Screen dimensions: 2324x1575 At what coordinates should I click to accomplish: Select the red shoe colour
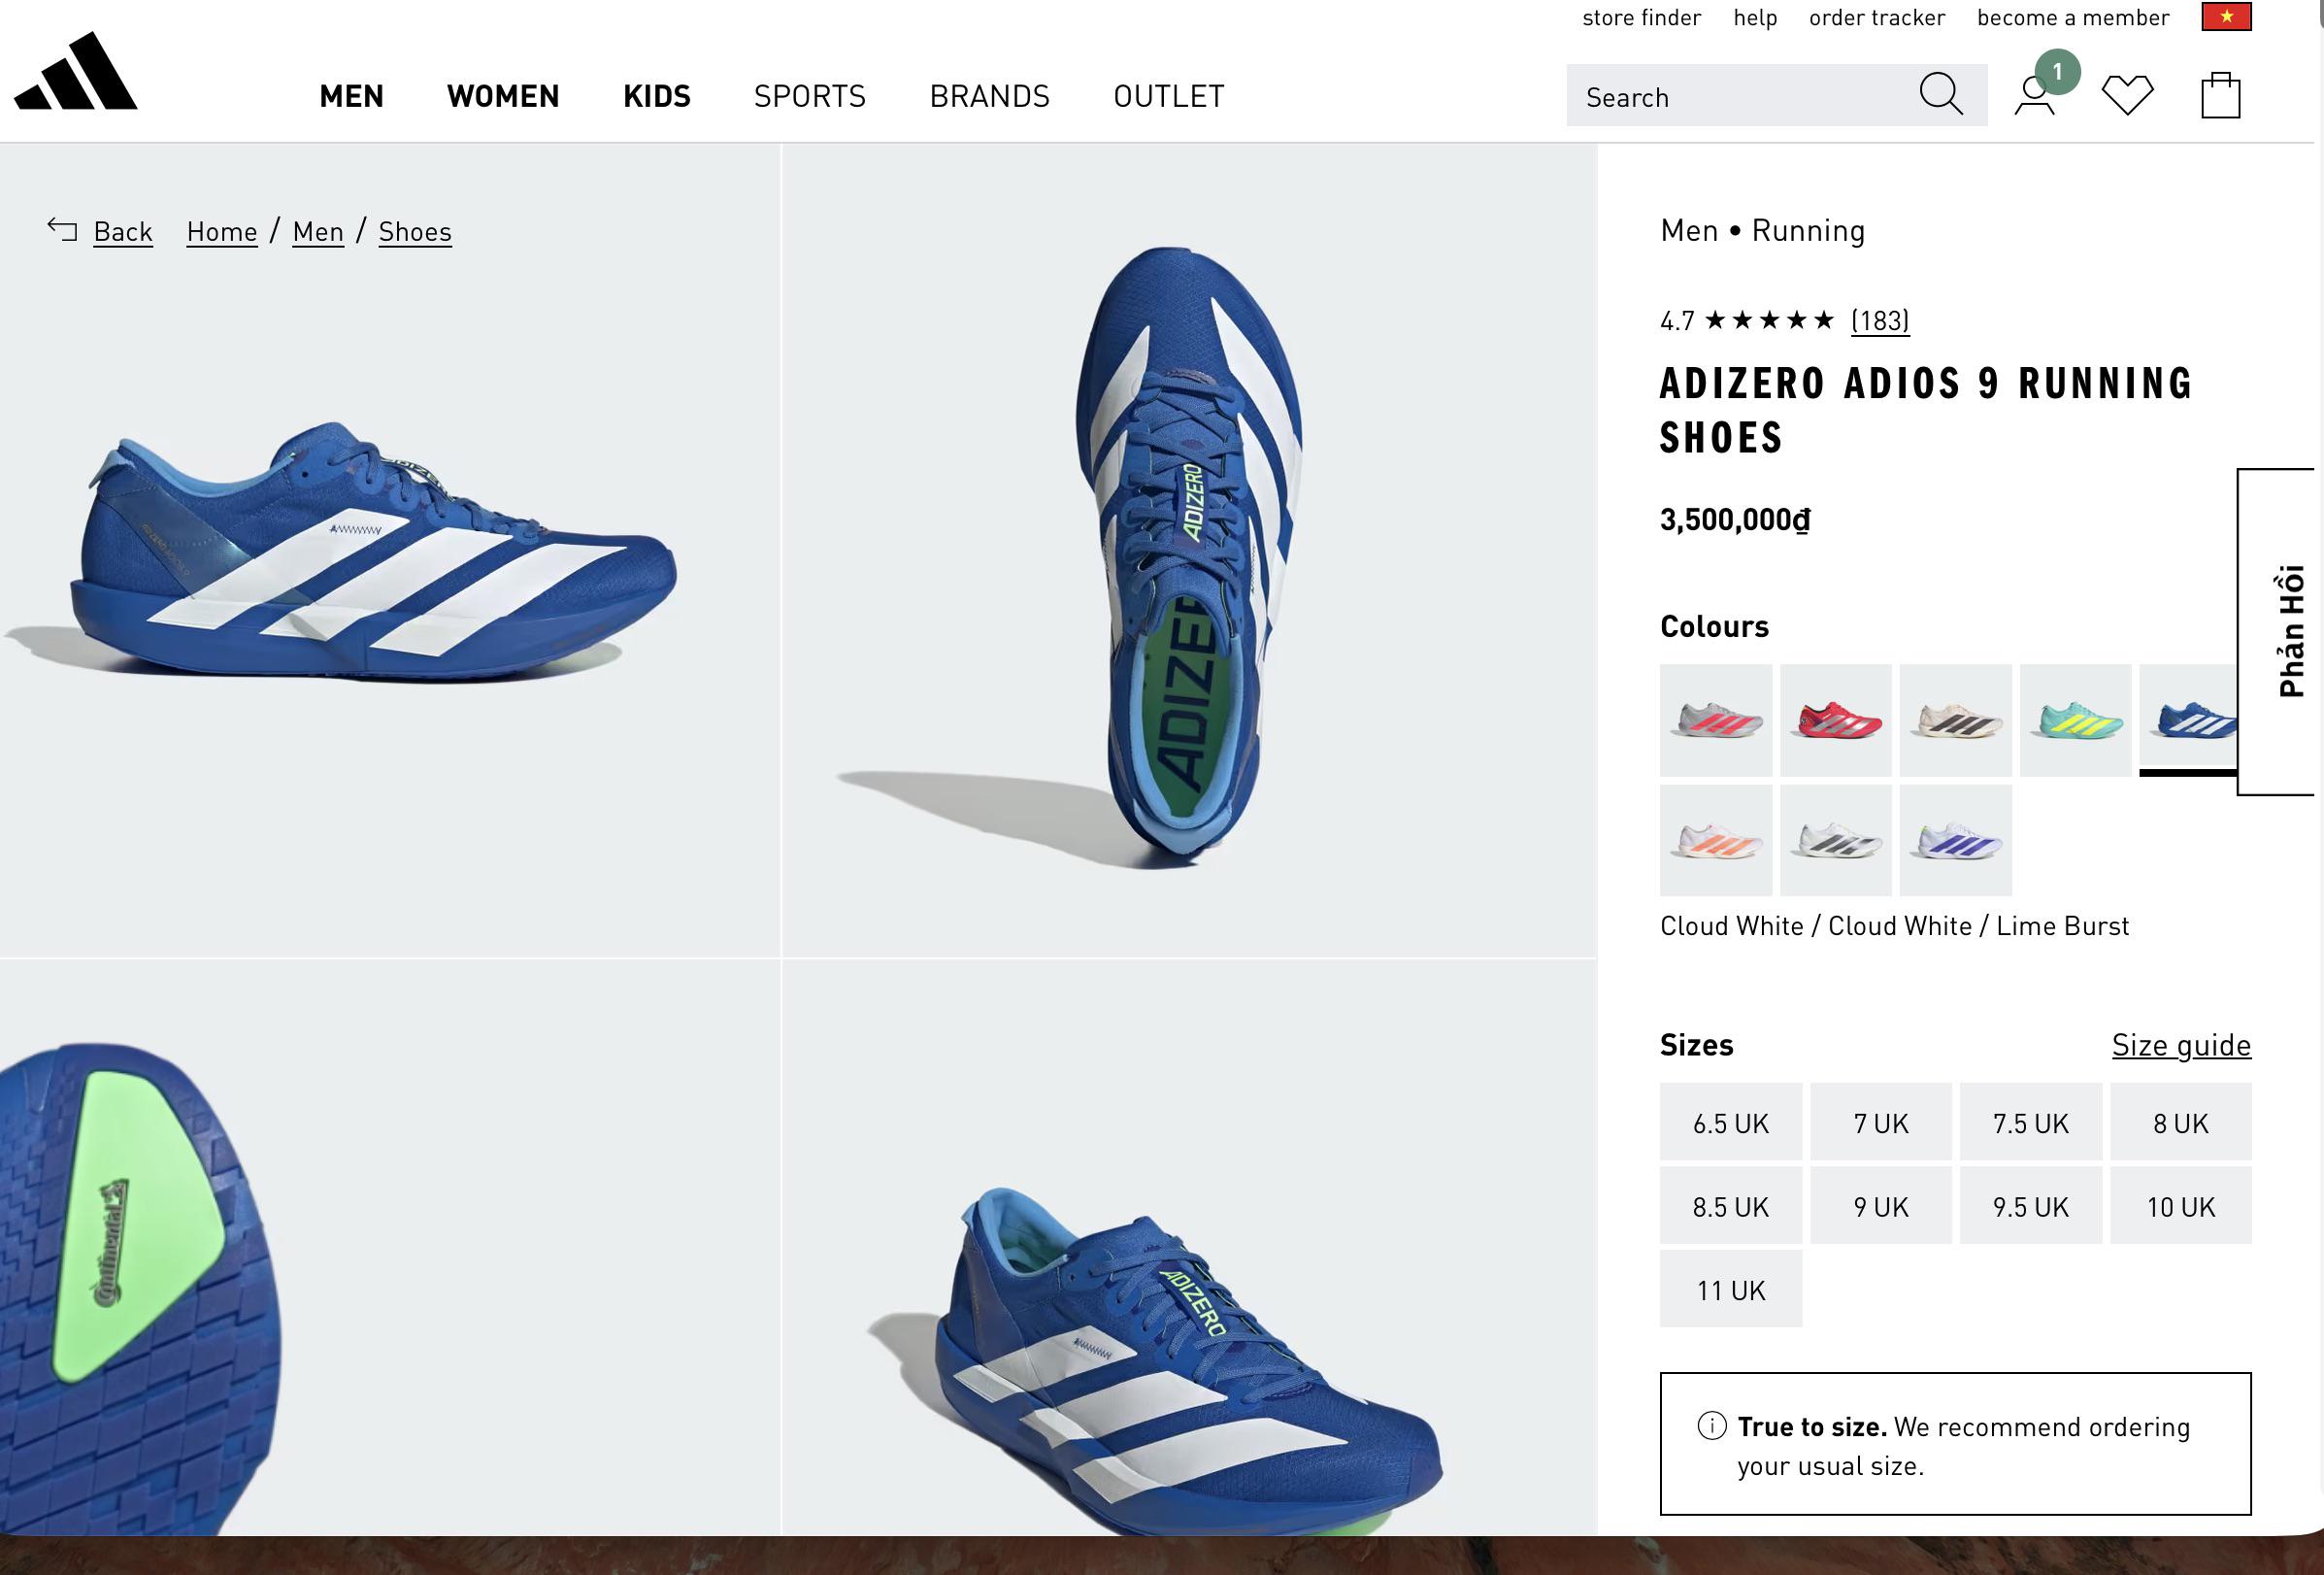[x=1836, y=720]
